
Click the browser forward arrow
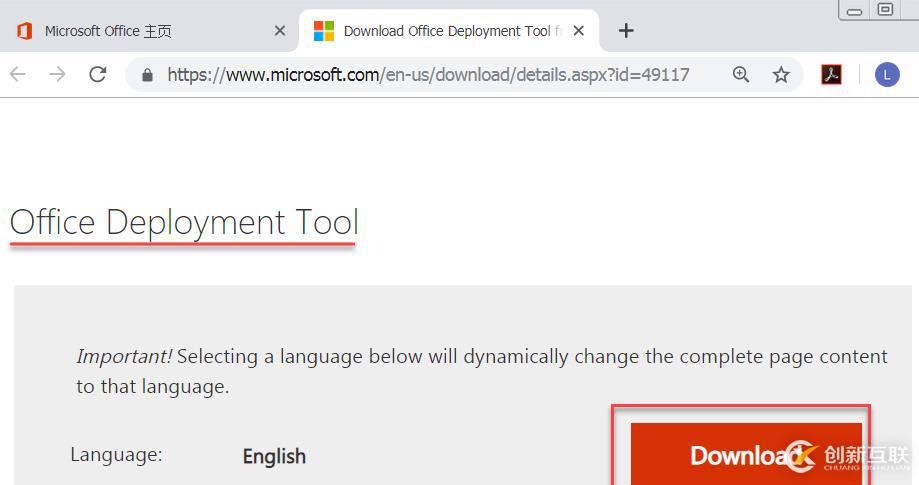(x=57, y=74)
